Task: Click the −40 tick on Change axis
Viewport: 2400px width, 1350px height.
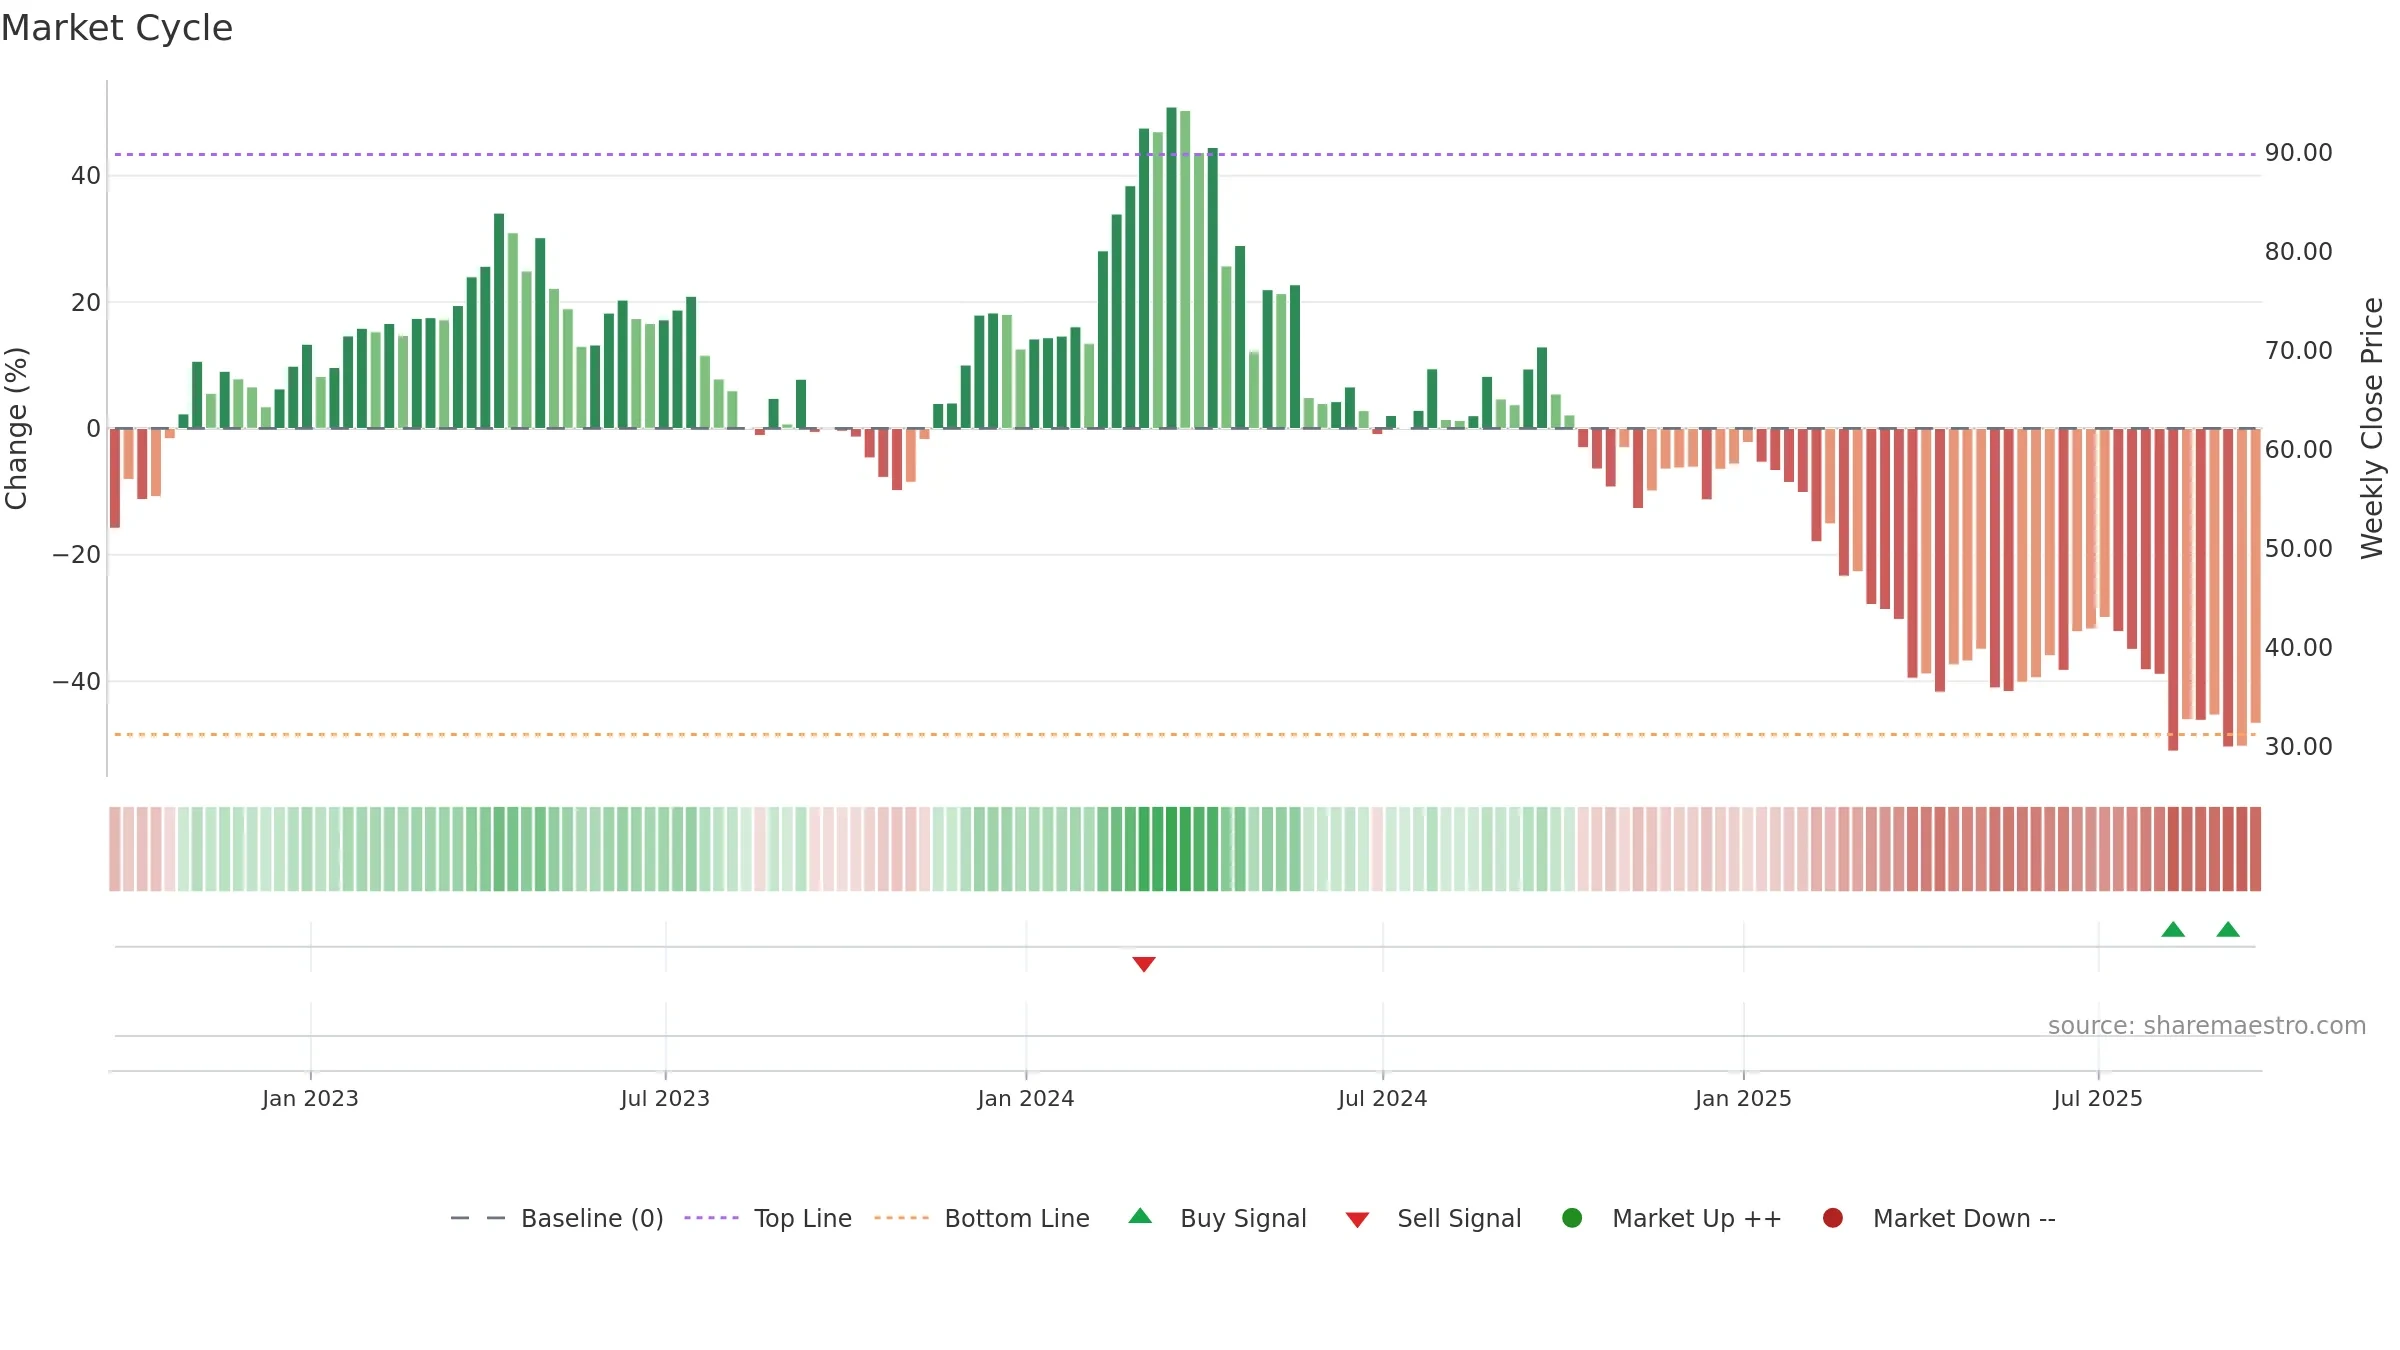Action: [x=77, y=682]
